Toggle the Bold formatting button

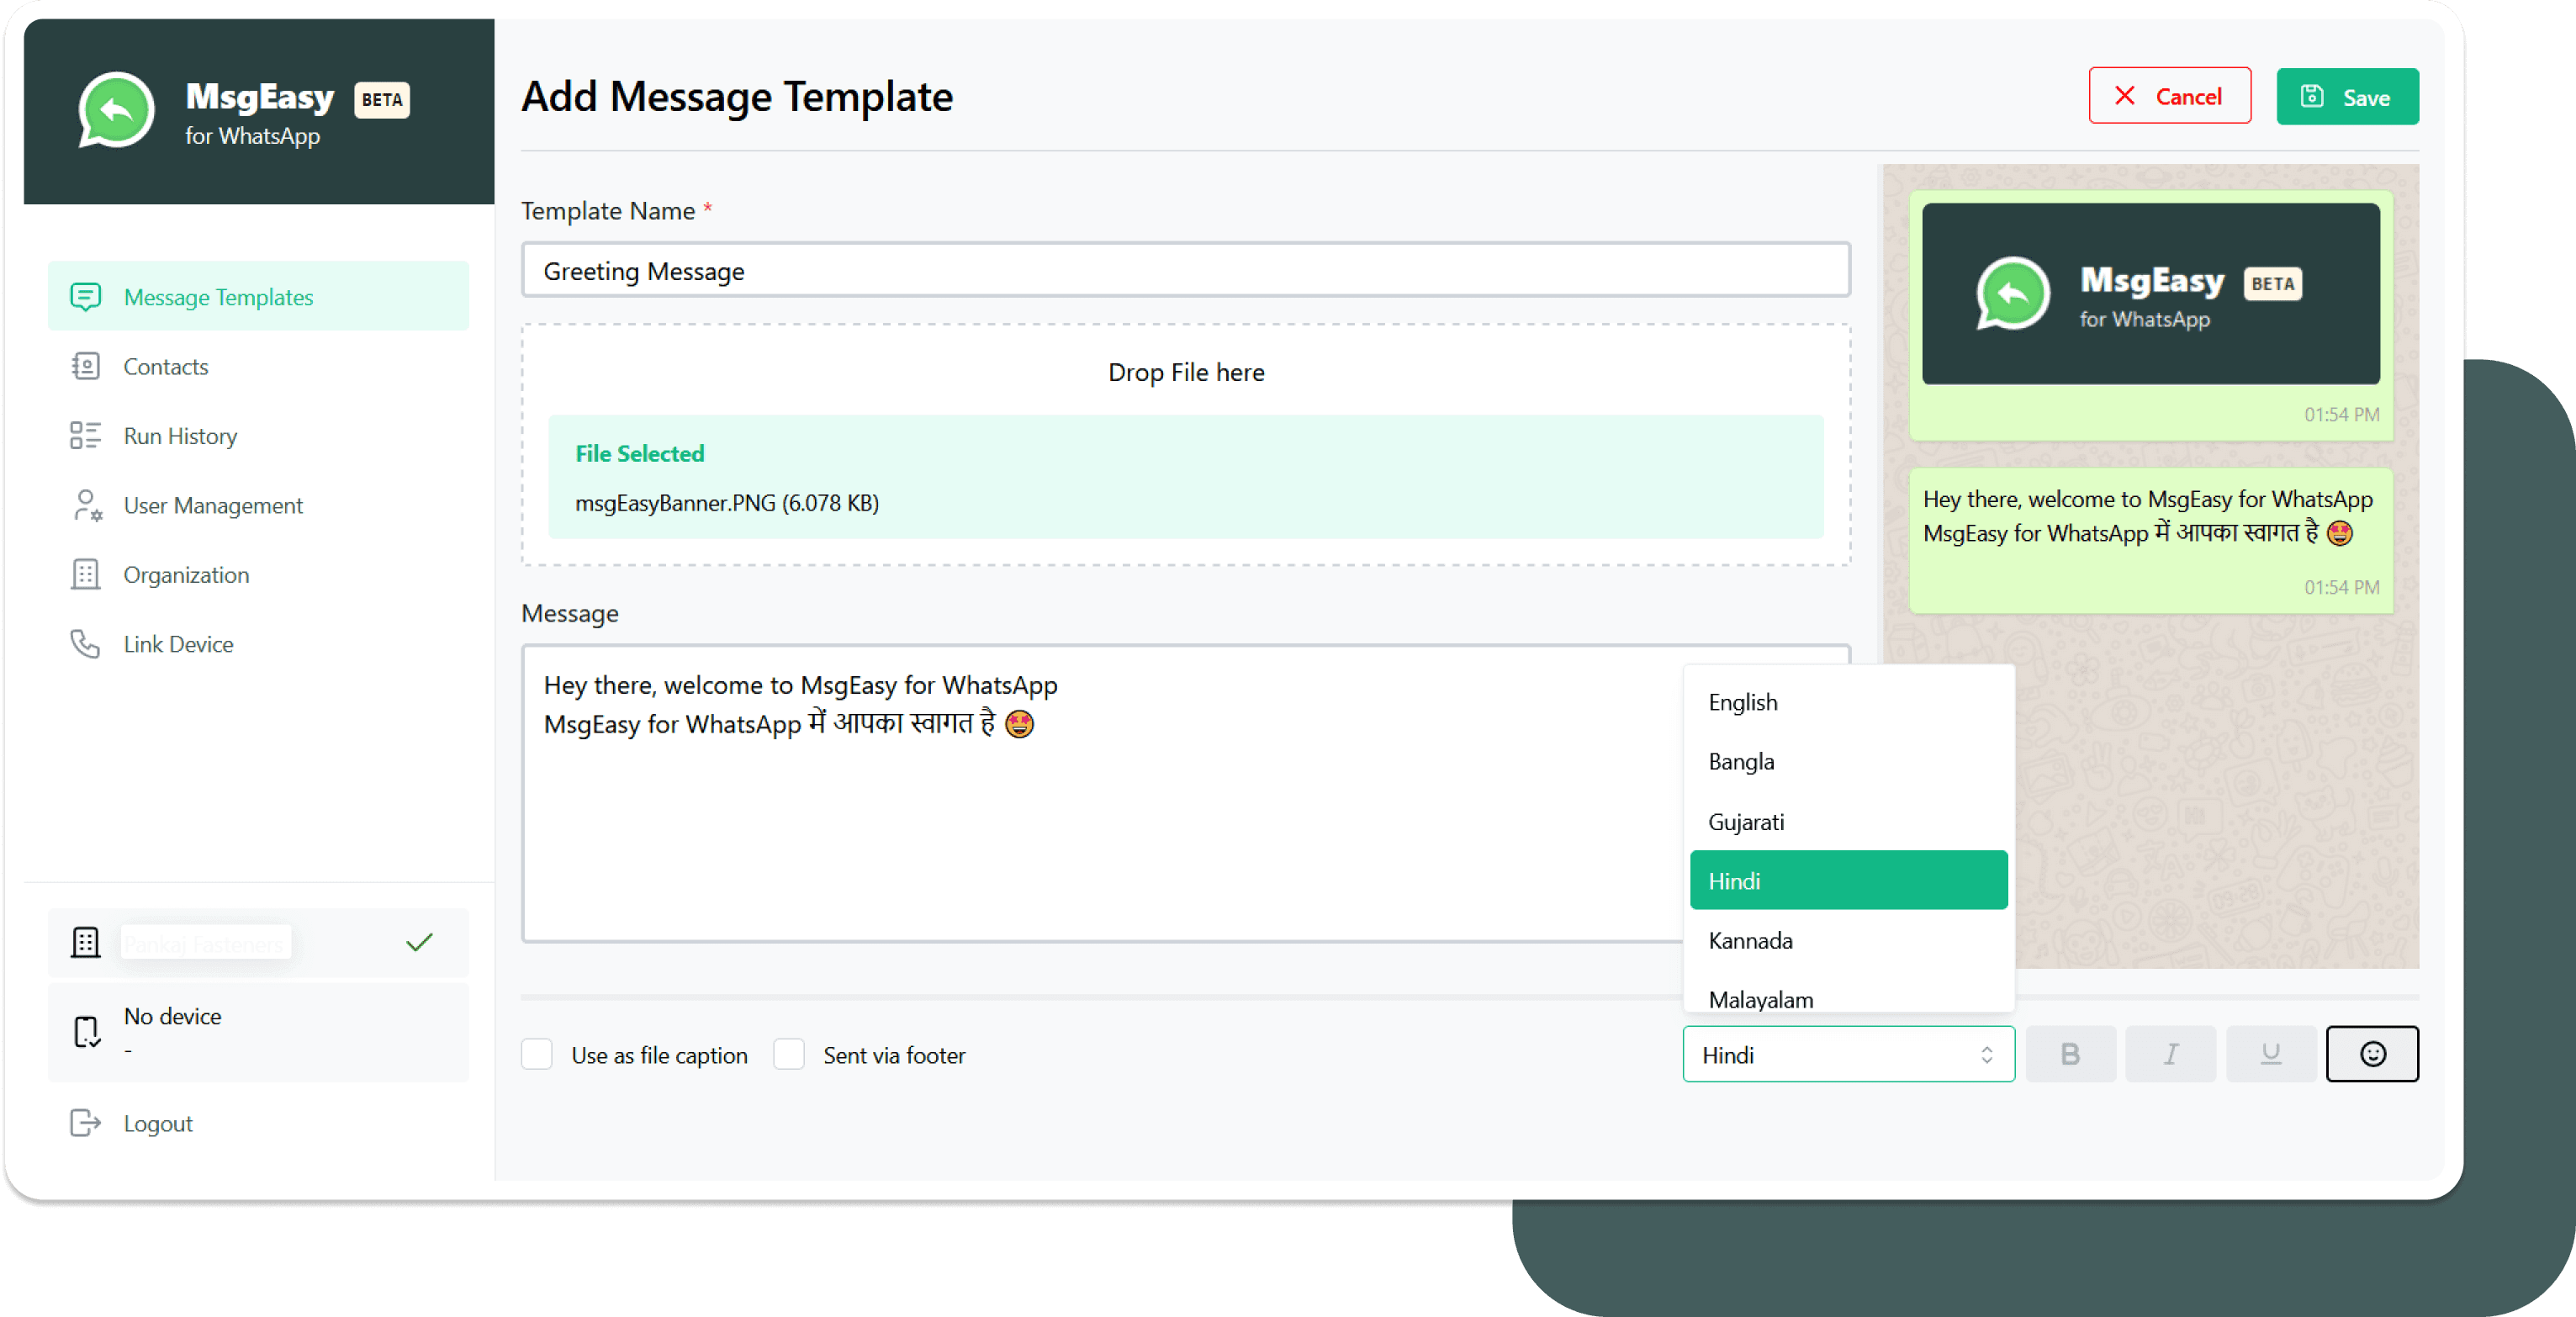coord(2069,1053)
